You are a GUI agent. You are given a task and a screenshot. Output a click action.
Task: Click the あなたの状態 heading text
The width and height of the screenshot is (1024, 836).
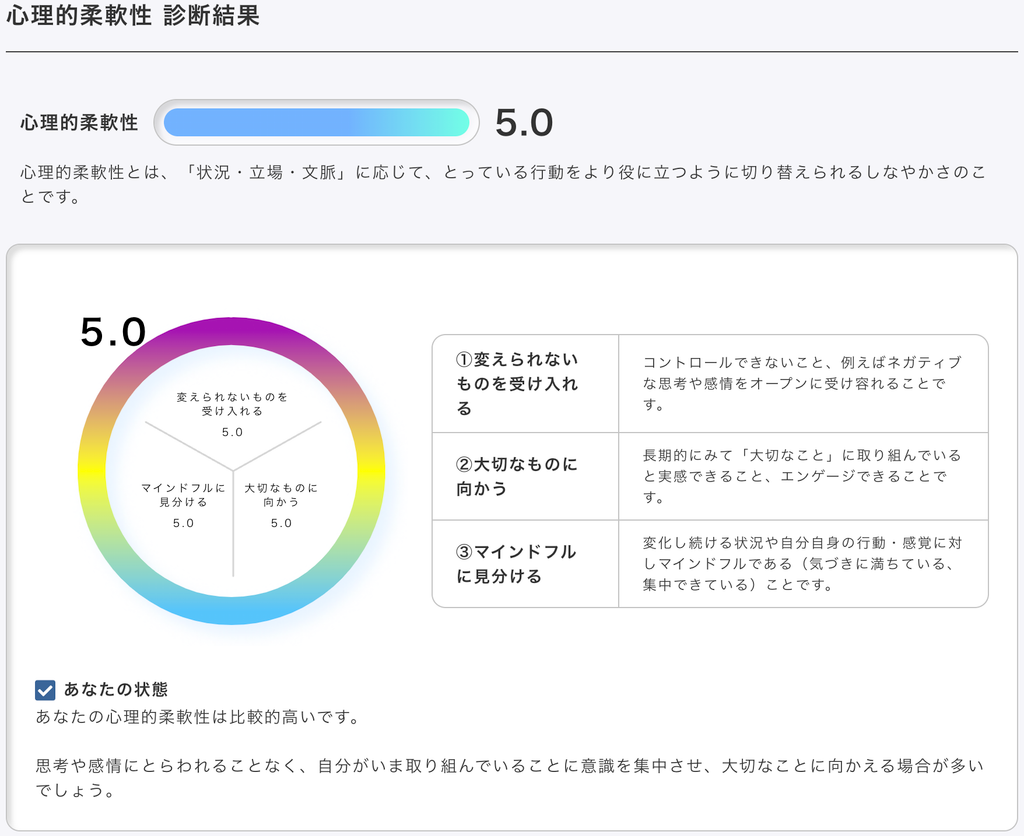(x=116, y=690)
